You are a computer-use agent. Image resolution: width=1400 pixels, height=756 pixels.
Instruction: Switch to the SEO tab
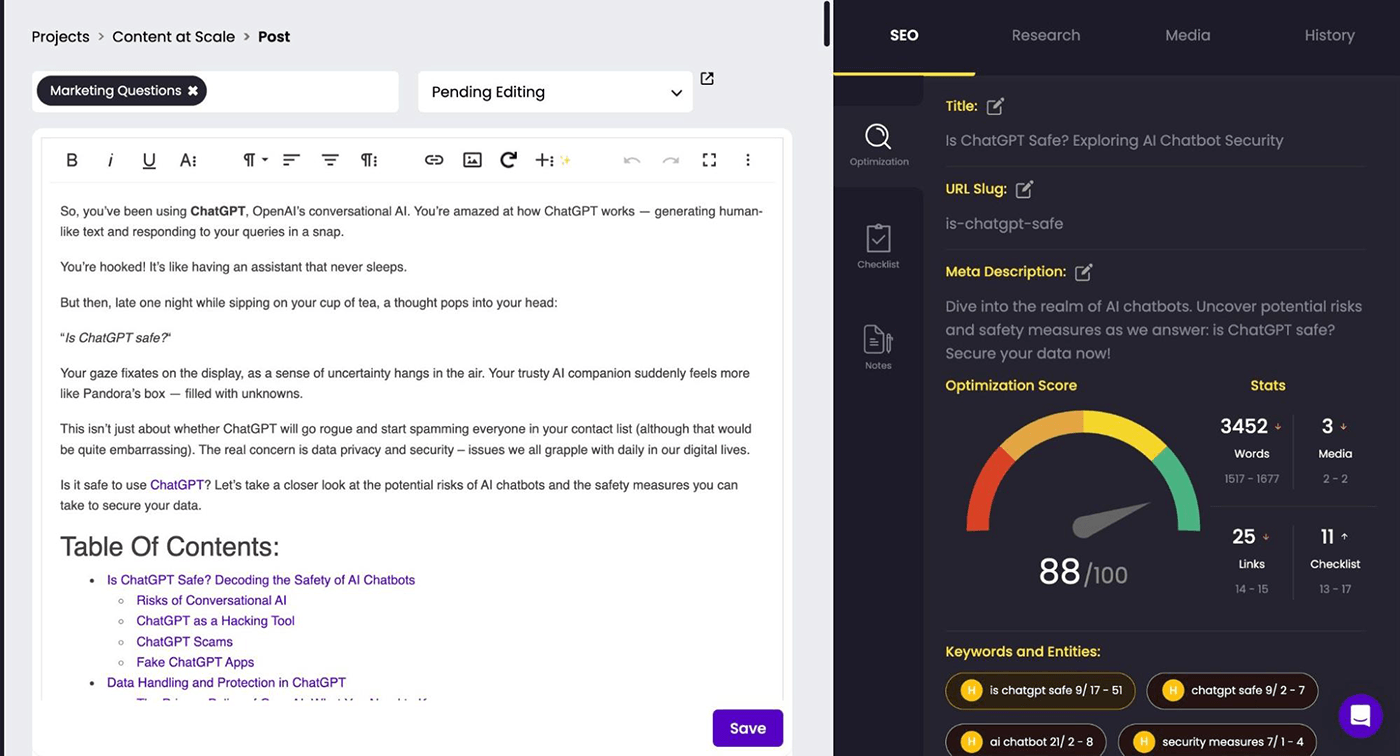pyautogui.click(x=904, y=35)
